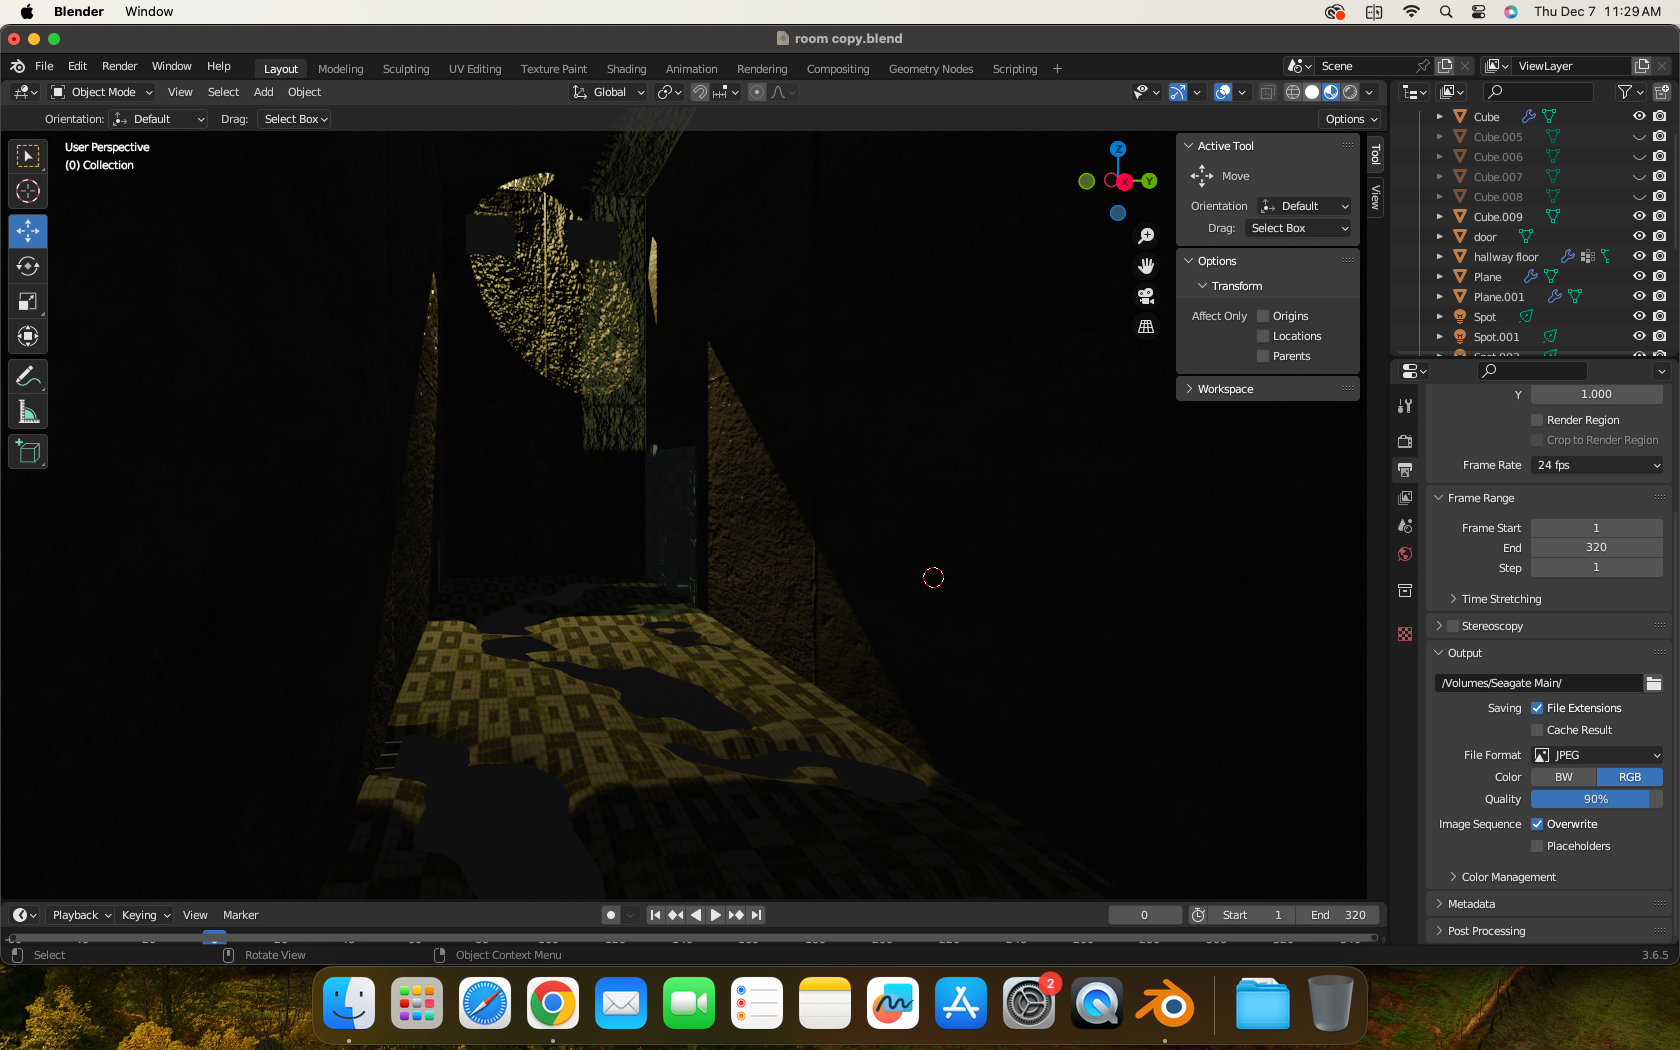
Task: Open the Texture properties checker icon
Action: 1405,634
